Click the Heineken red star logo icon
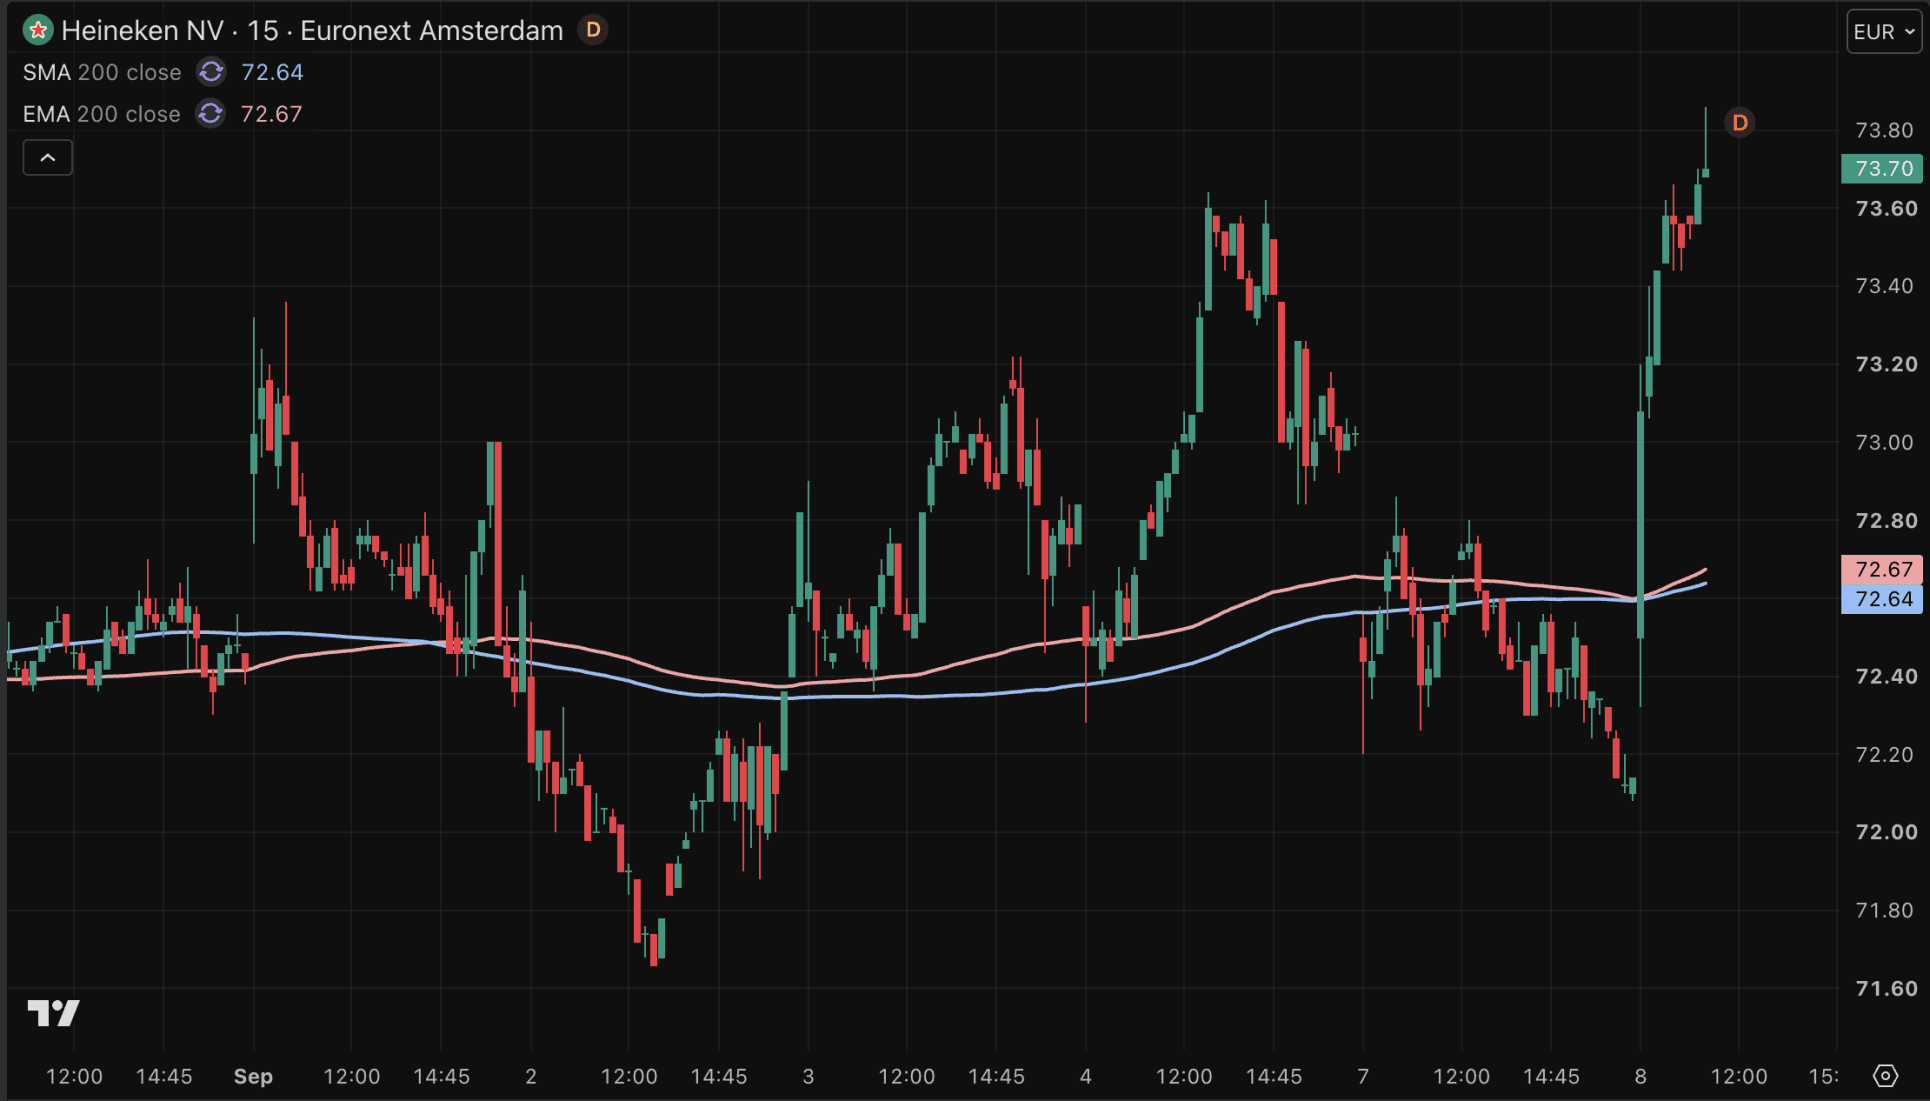 coord(38,31)
